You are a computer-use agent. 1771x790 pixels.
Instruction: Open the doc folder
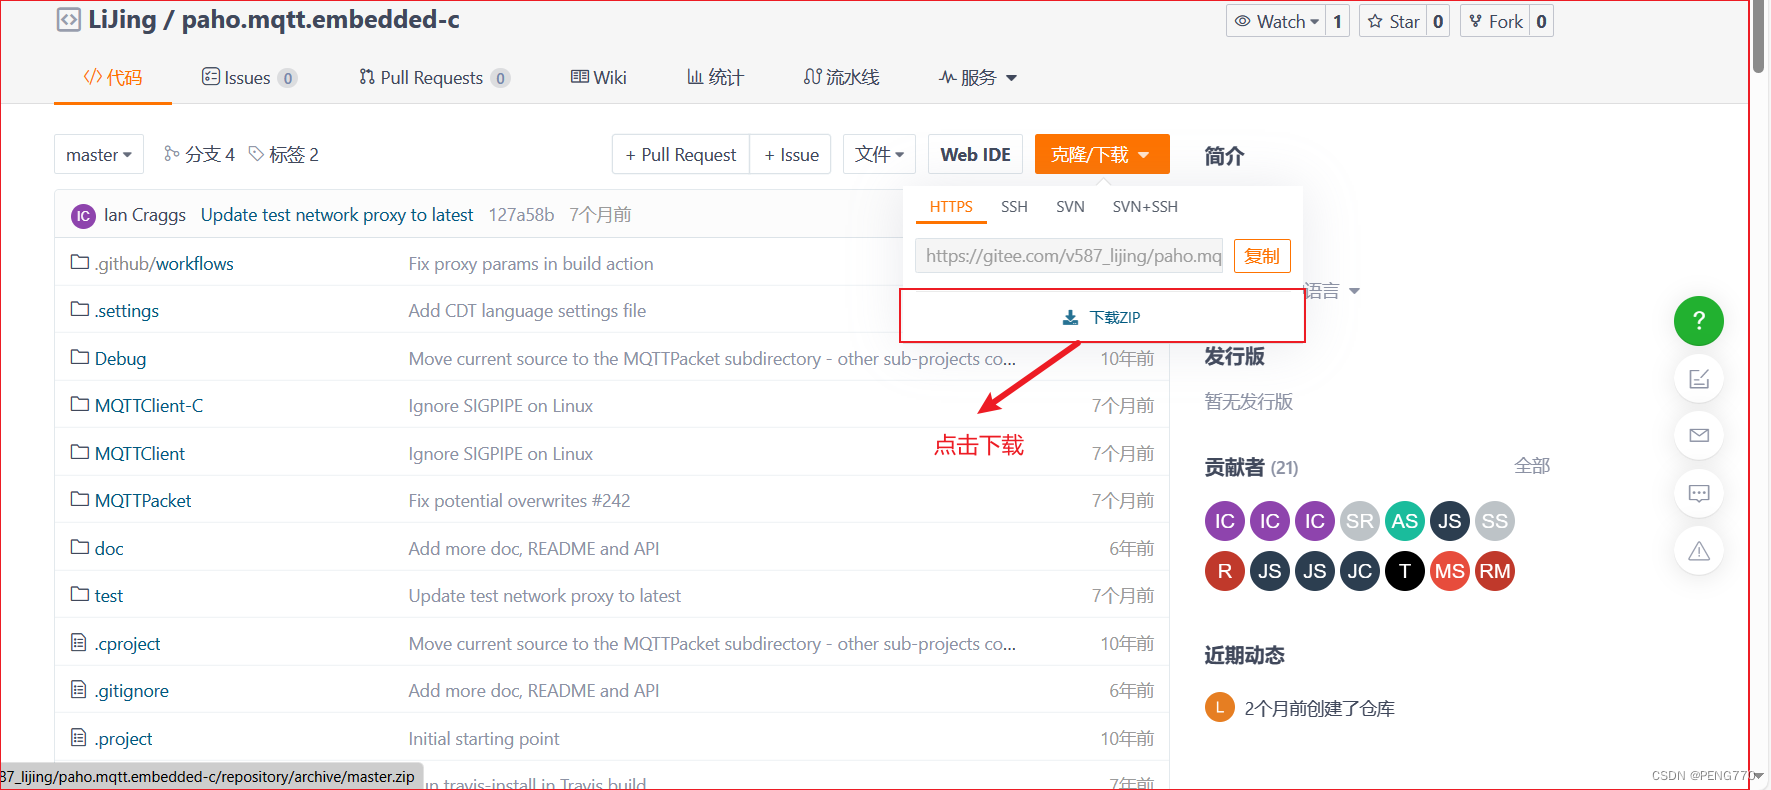109,548
